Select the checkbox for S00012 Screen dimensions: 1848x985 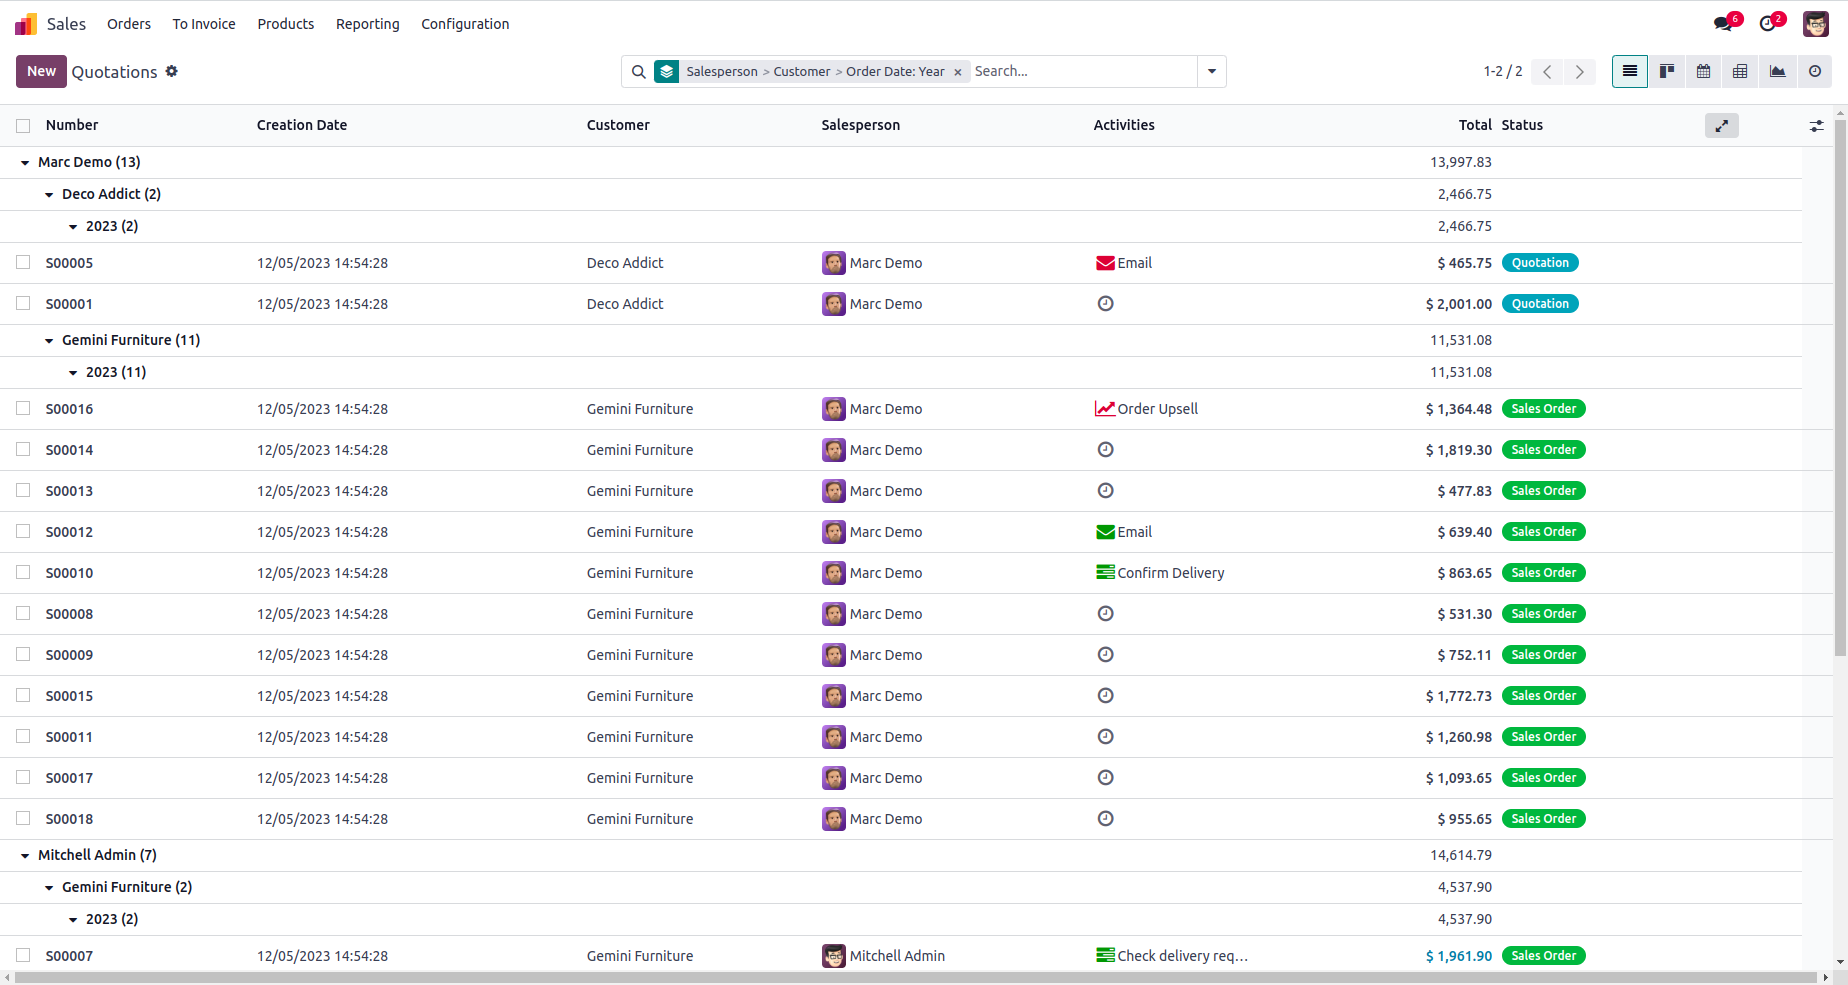pos(23,531)
